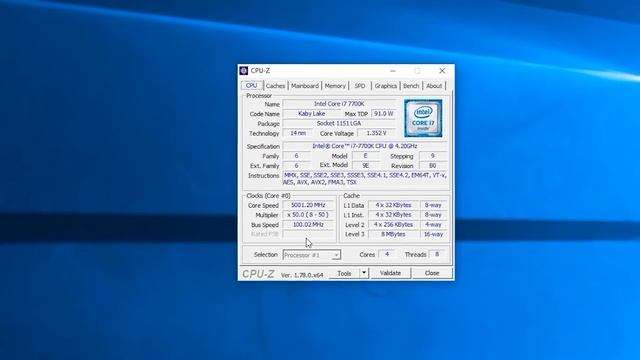Click the Level 2 value 4 x 256 KBytes
640x360 pixels.
point(393,224)
